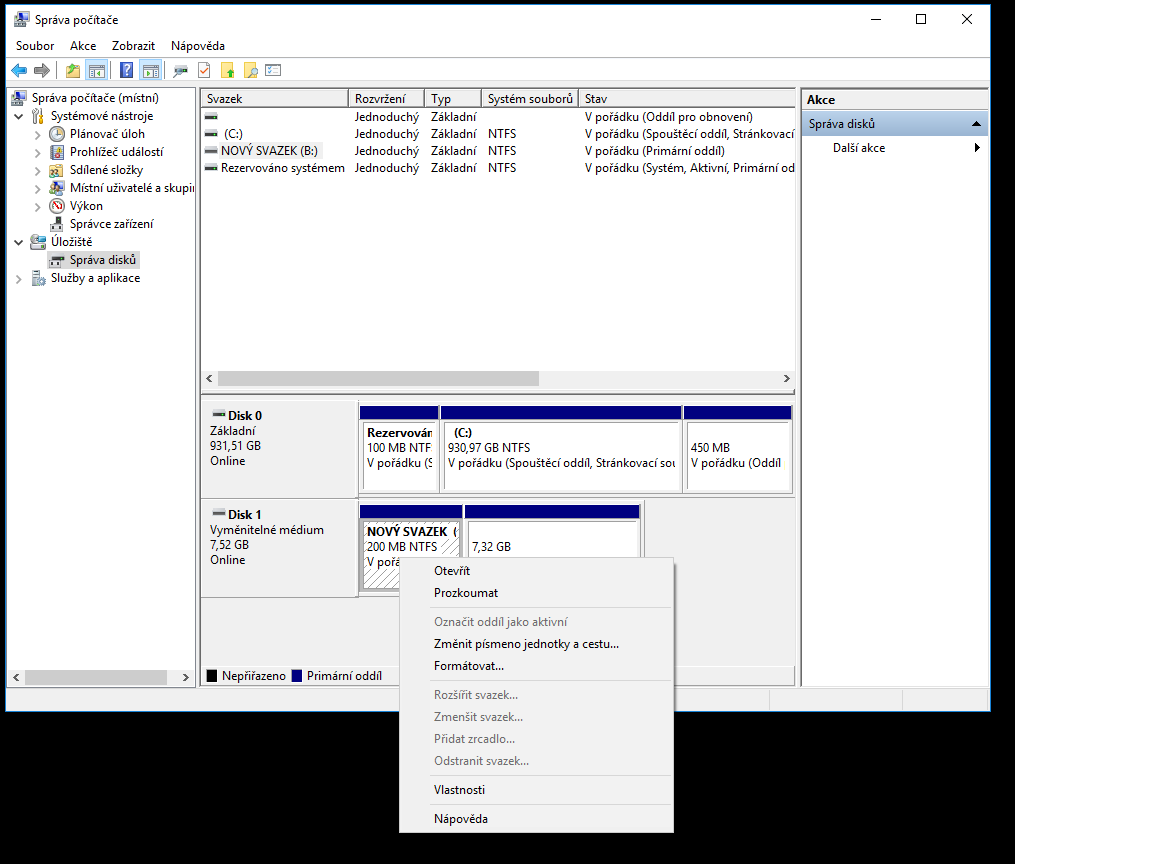Open the Zobrazit menu in menu bar
Screen dimensions: 1152x864
[133, 46]
